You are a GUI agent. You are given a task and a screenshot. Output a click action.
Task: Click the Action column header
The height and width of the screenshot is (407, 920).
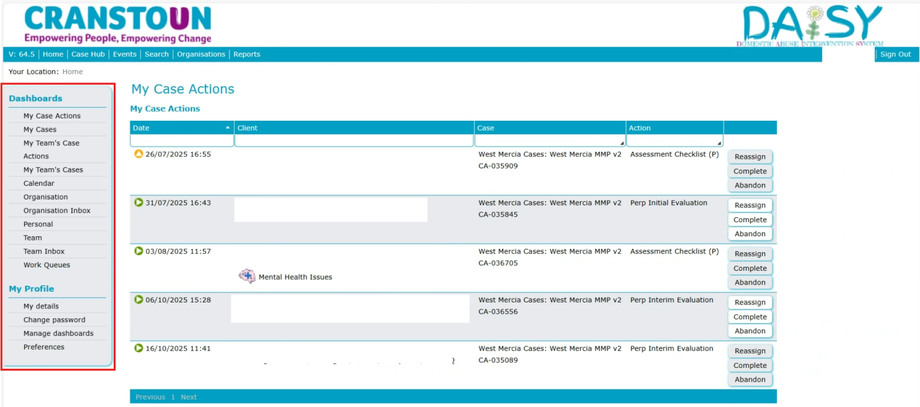point(675,128)
